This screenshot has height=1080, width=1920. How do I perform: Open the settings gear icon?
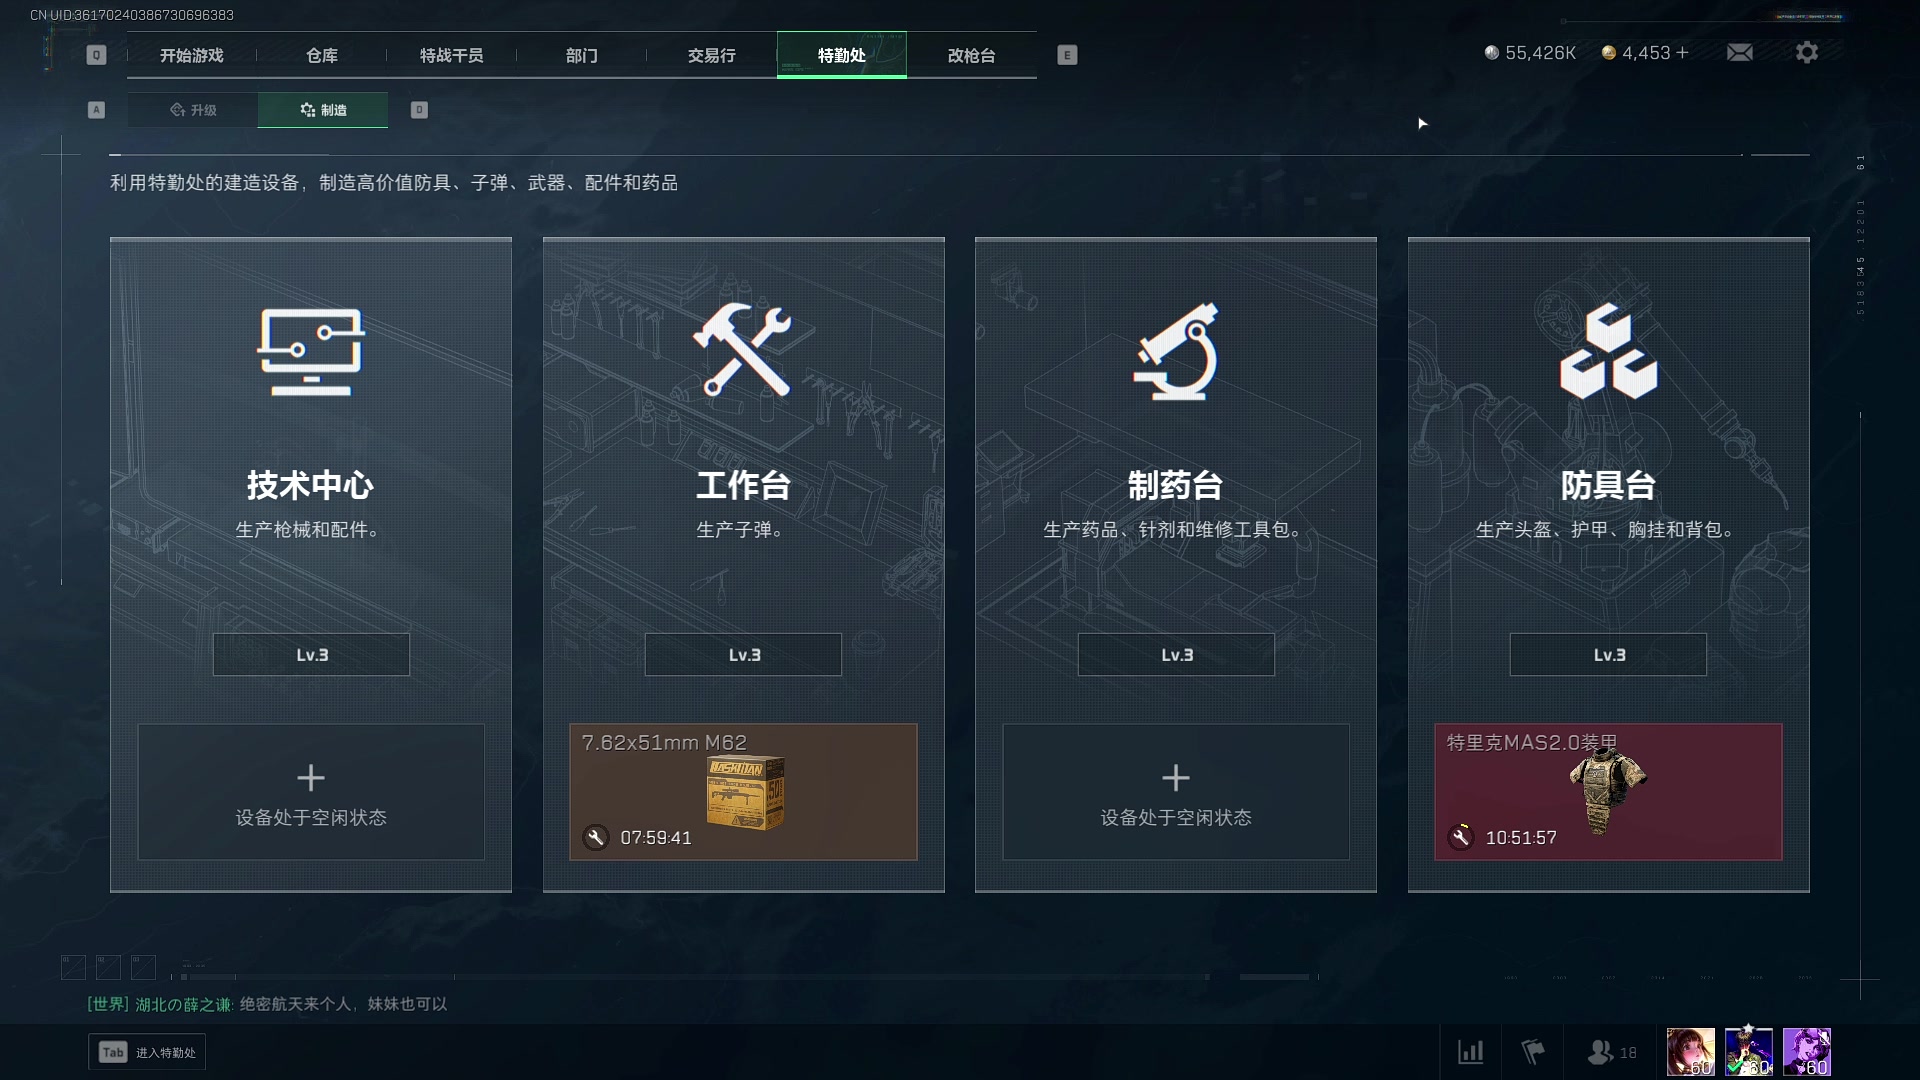pyautogui.click(x=1806, y=52)
